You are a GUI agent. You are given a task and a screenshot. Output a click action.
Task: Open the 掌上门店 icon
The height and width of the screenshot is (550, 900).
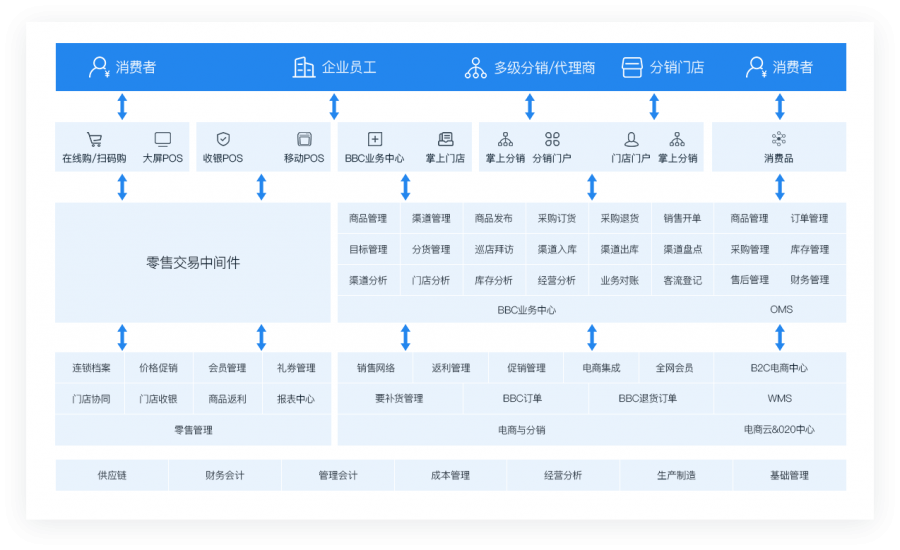[x=446, y=140]
